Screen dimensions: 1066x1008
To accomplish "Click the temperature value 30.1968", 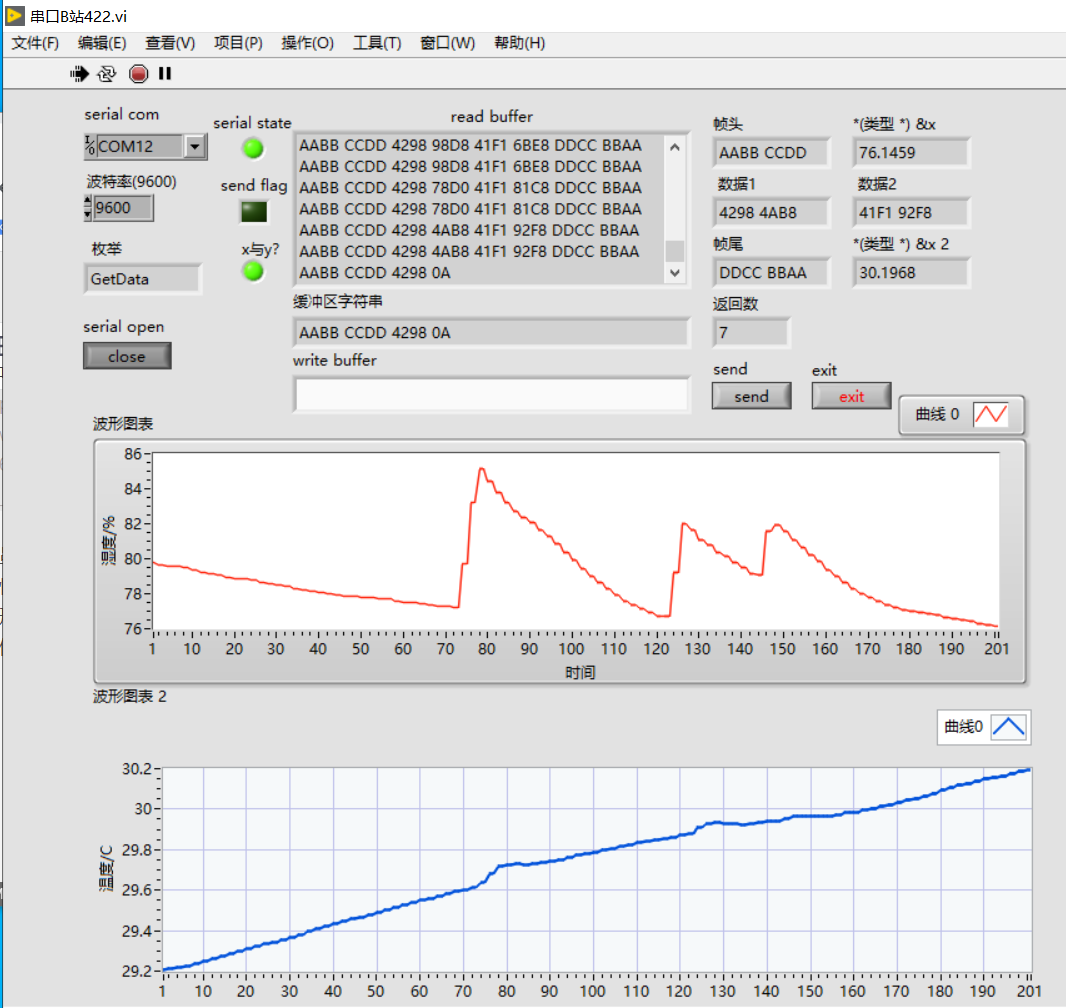I will click(x=911, y=273).
